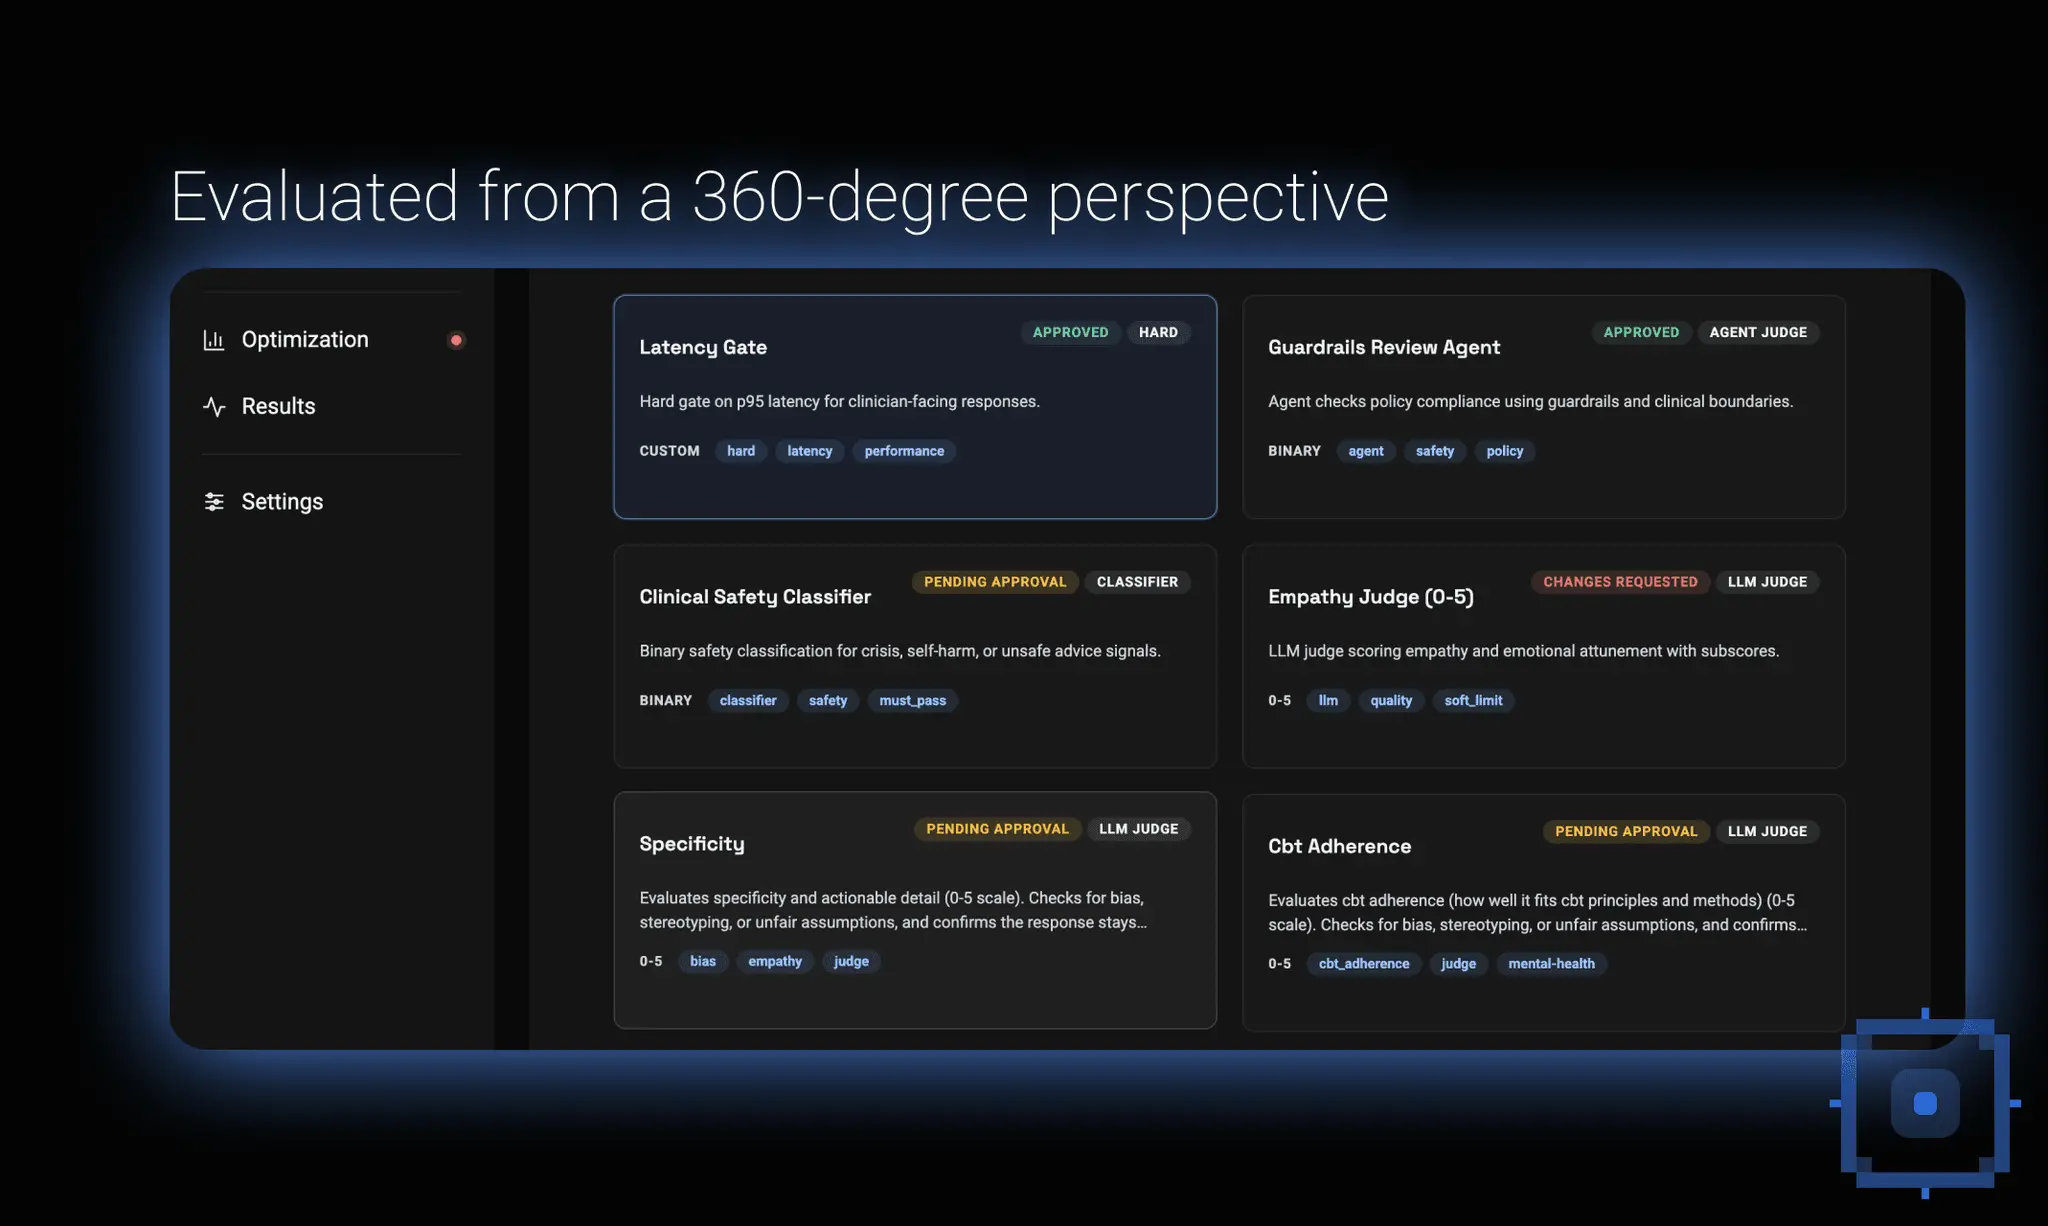Click the blue square widget icon at bottom right

1925,1103
